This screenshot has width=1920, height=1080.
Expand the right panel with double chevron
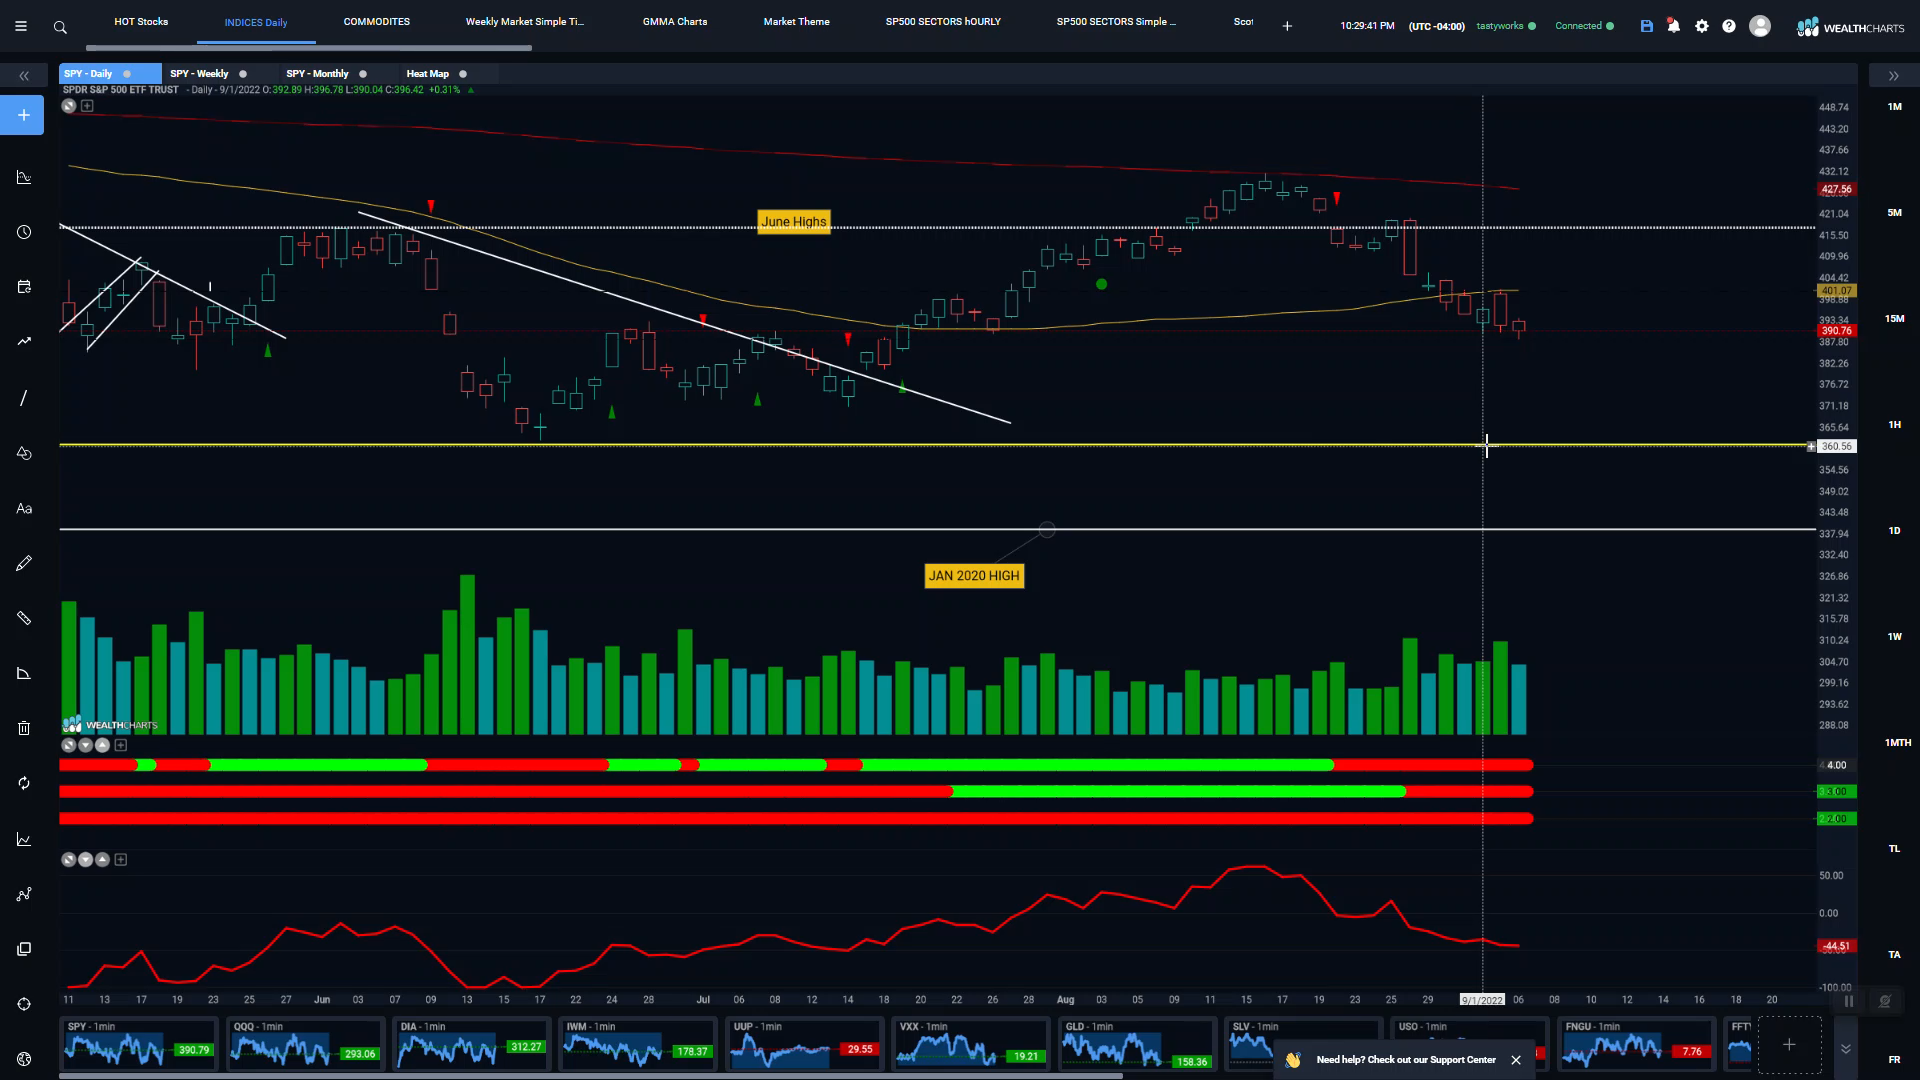[x=1893, y=76]
